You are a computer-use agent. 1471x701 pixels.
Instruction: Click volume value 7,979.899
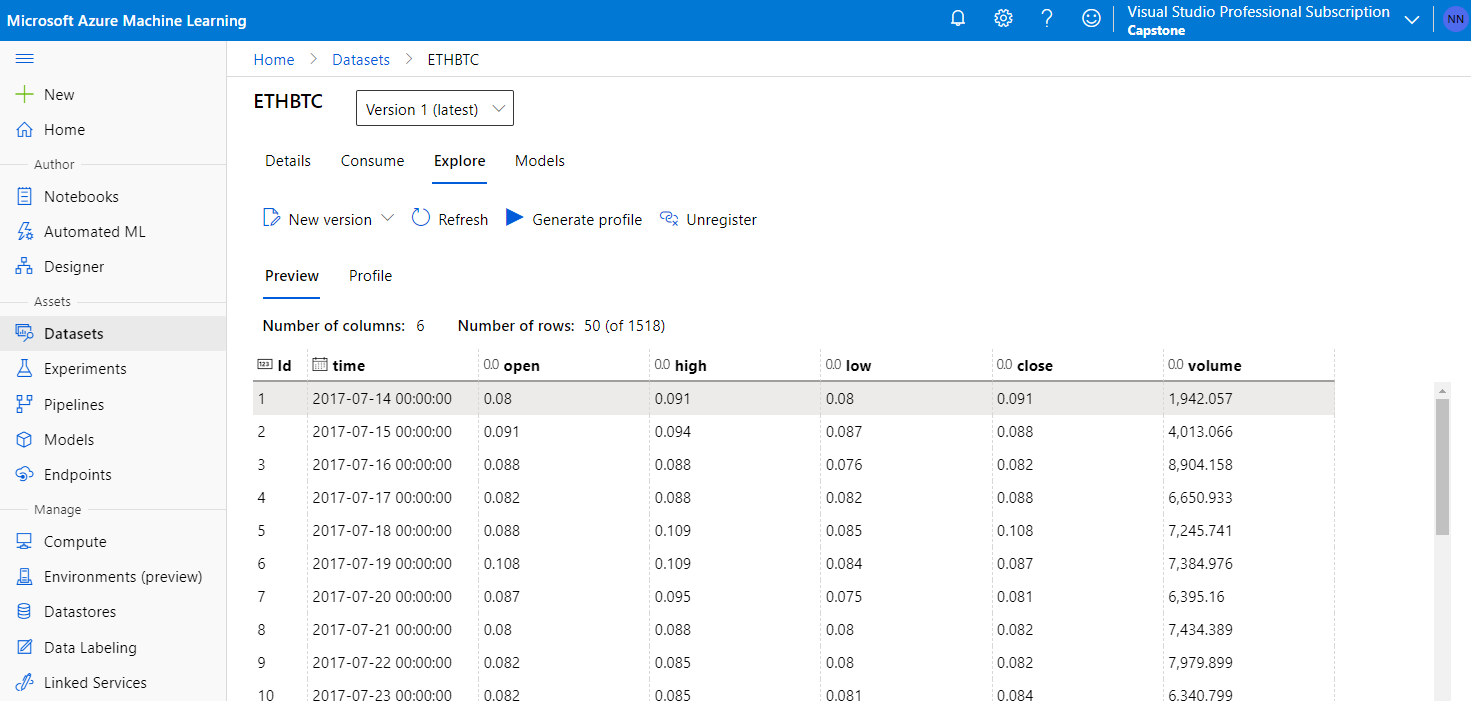click(x=1200, y=663)
